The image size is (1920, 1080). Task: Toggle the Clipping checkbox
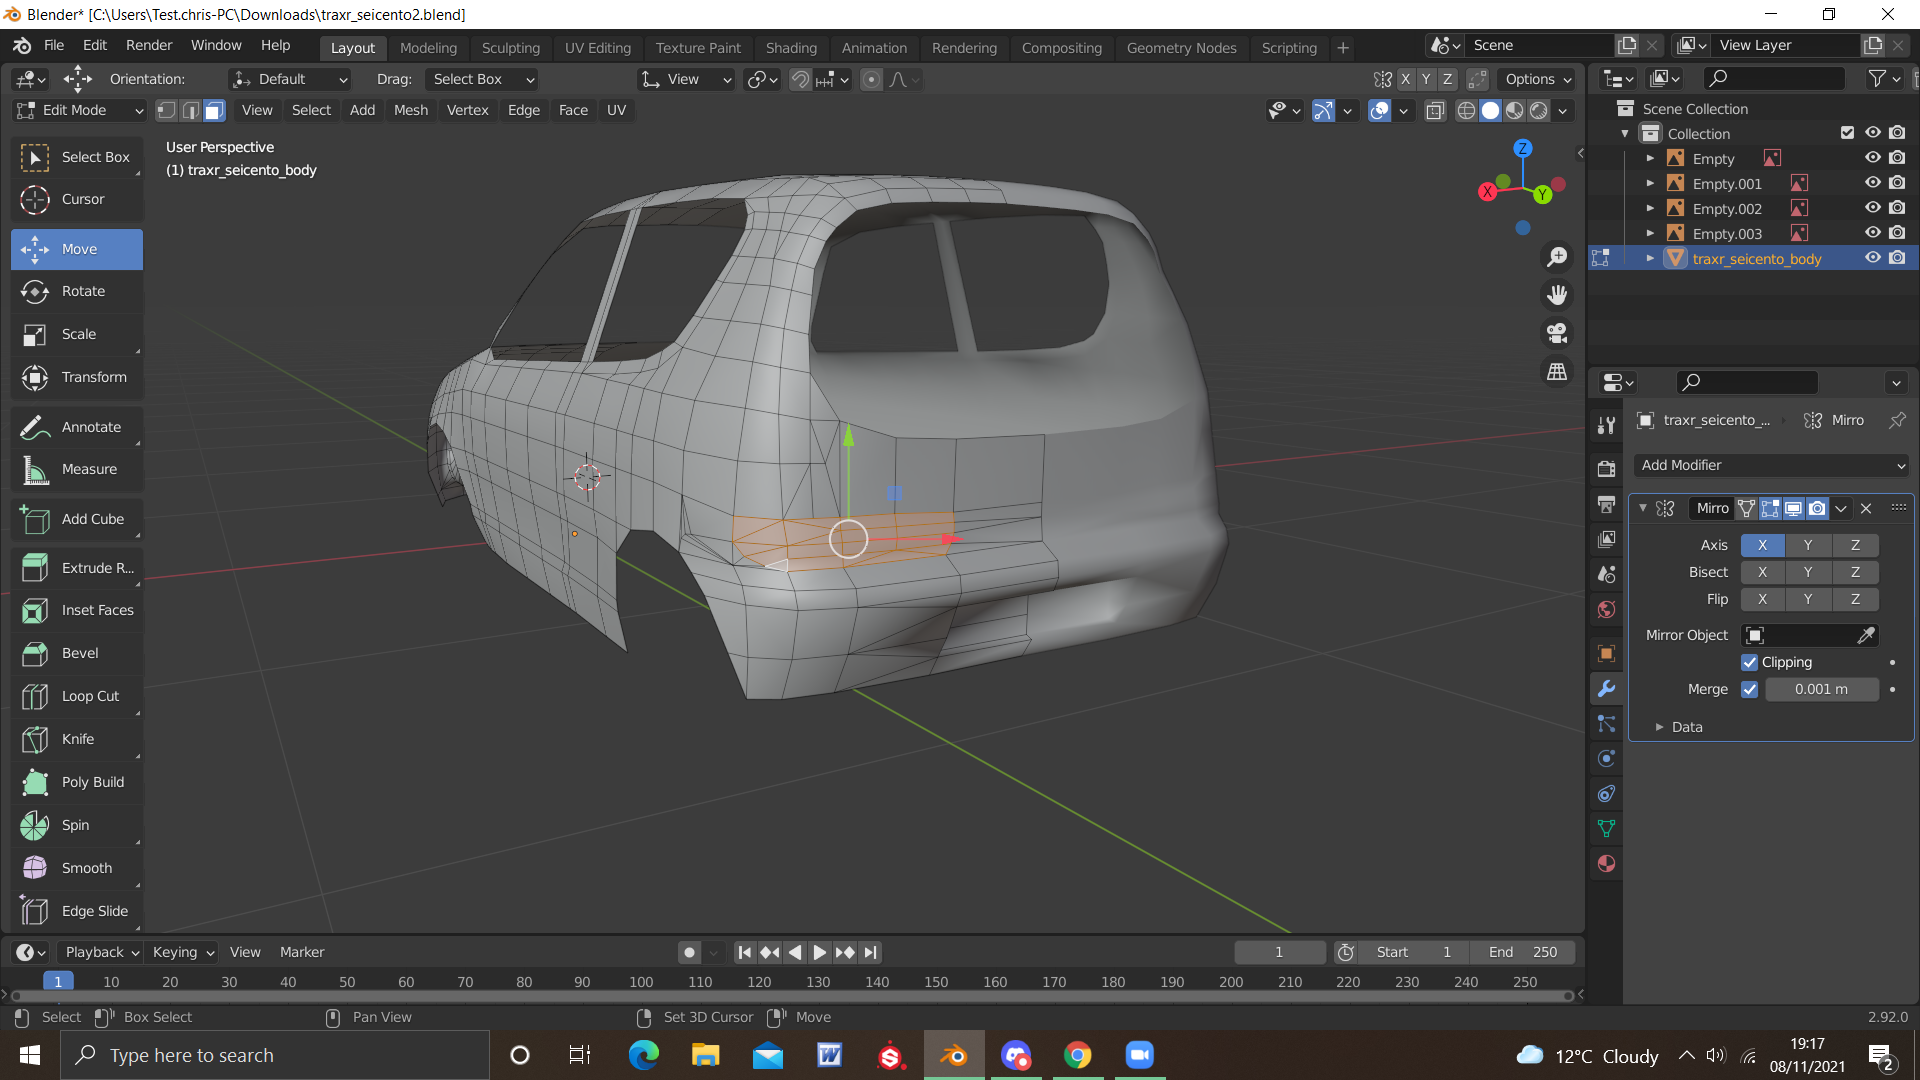click(1749, 662)
